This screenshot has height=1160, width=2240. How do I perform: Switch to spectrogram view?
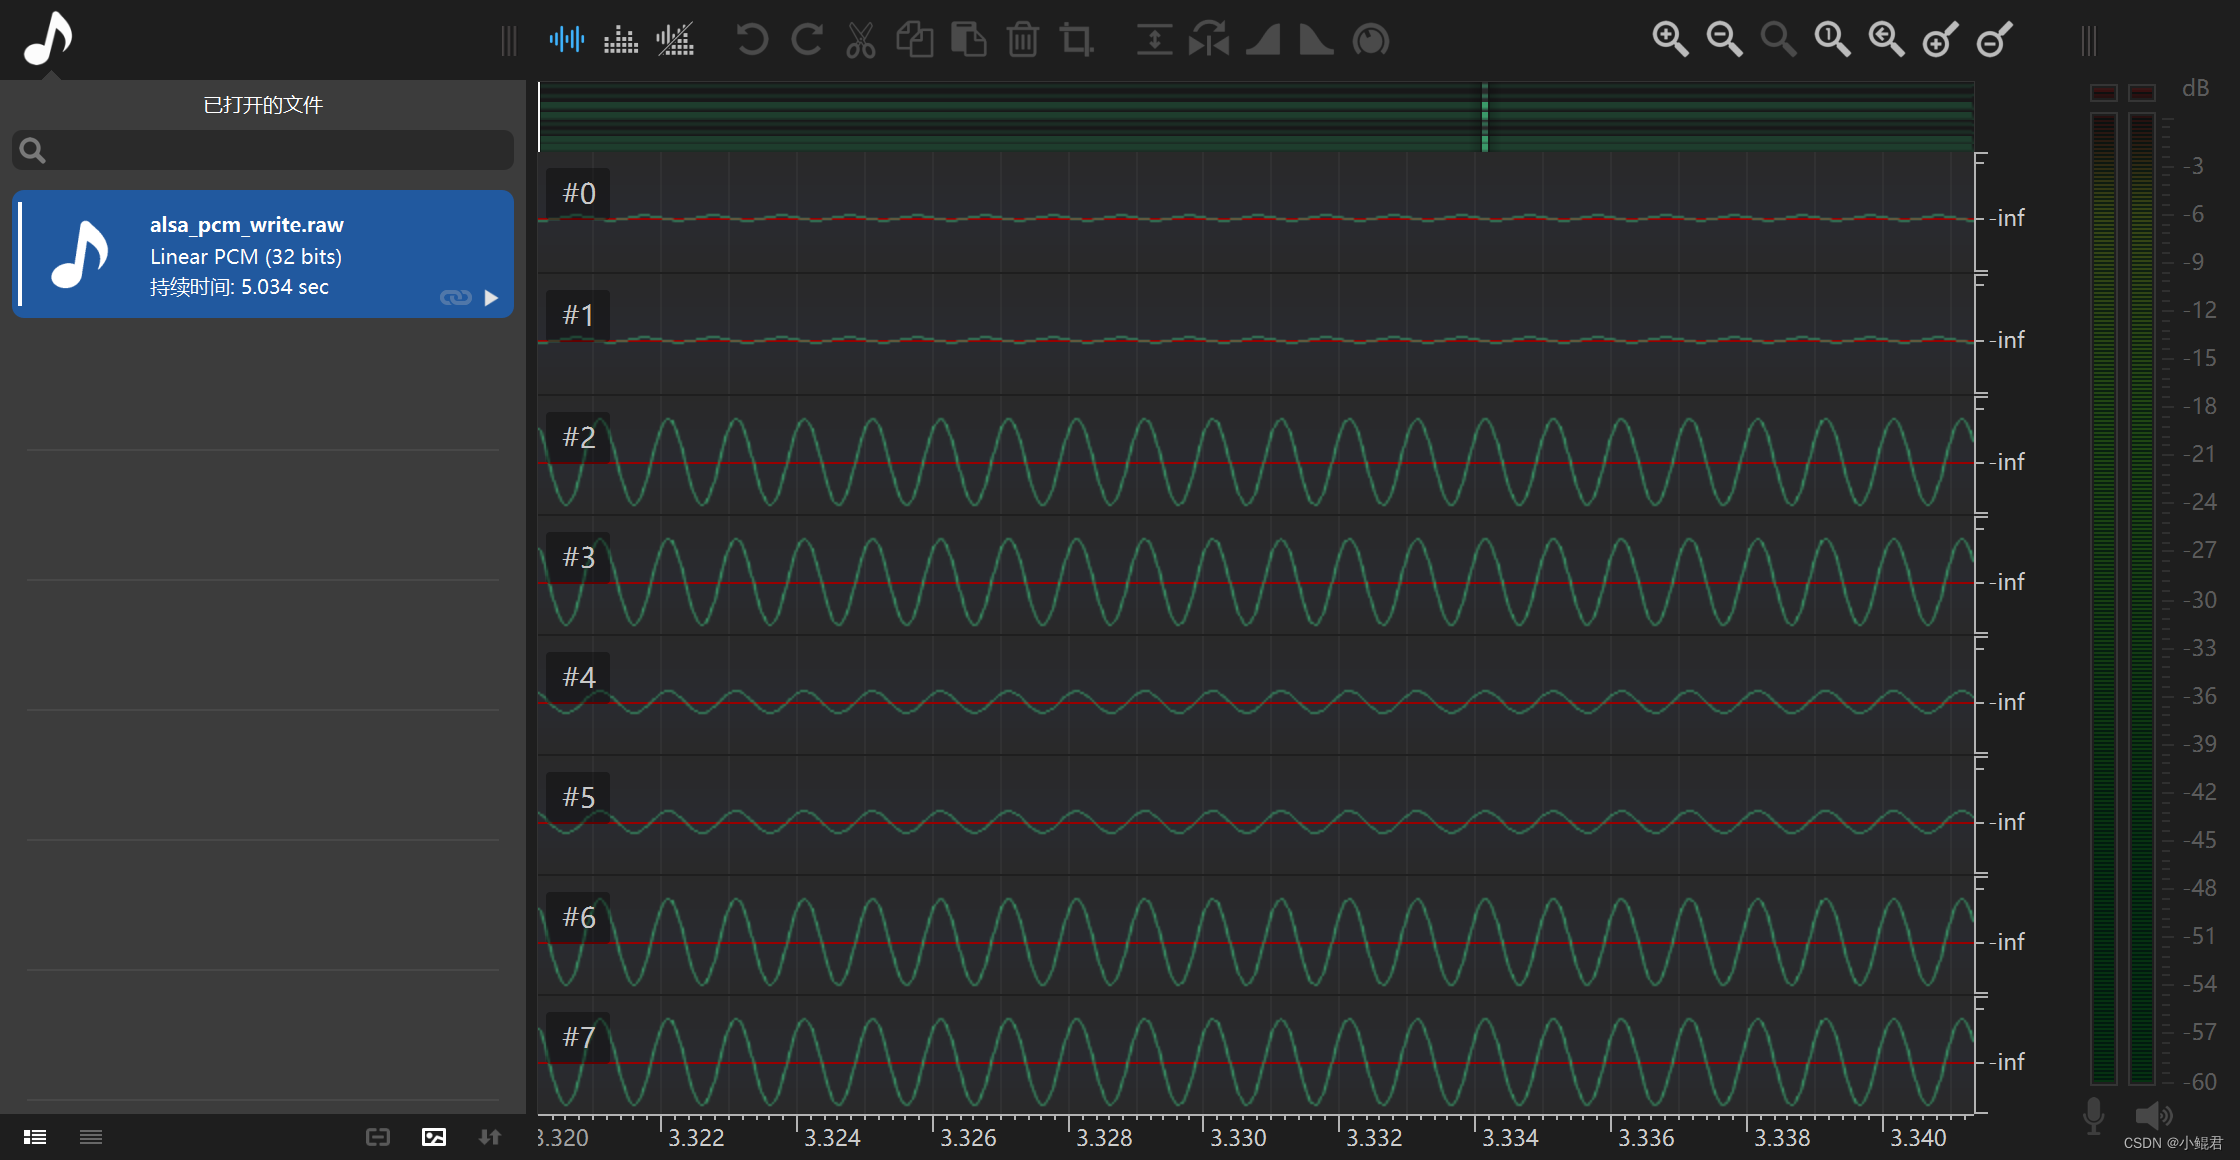pyautogui.click(x=621, y=40)
